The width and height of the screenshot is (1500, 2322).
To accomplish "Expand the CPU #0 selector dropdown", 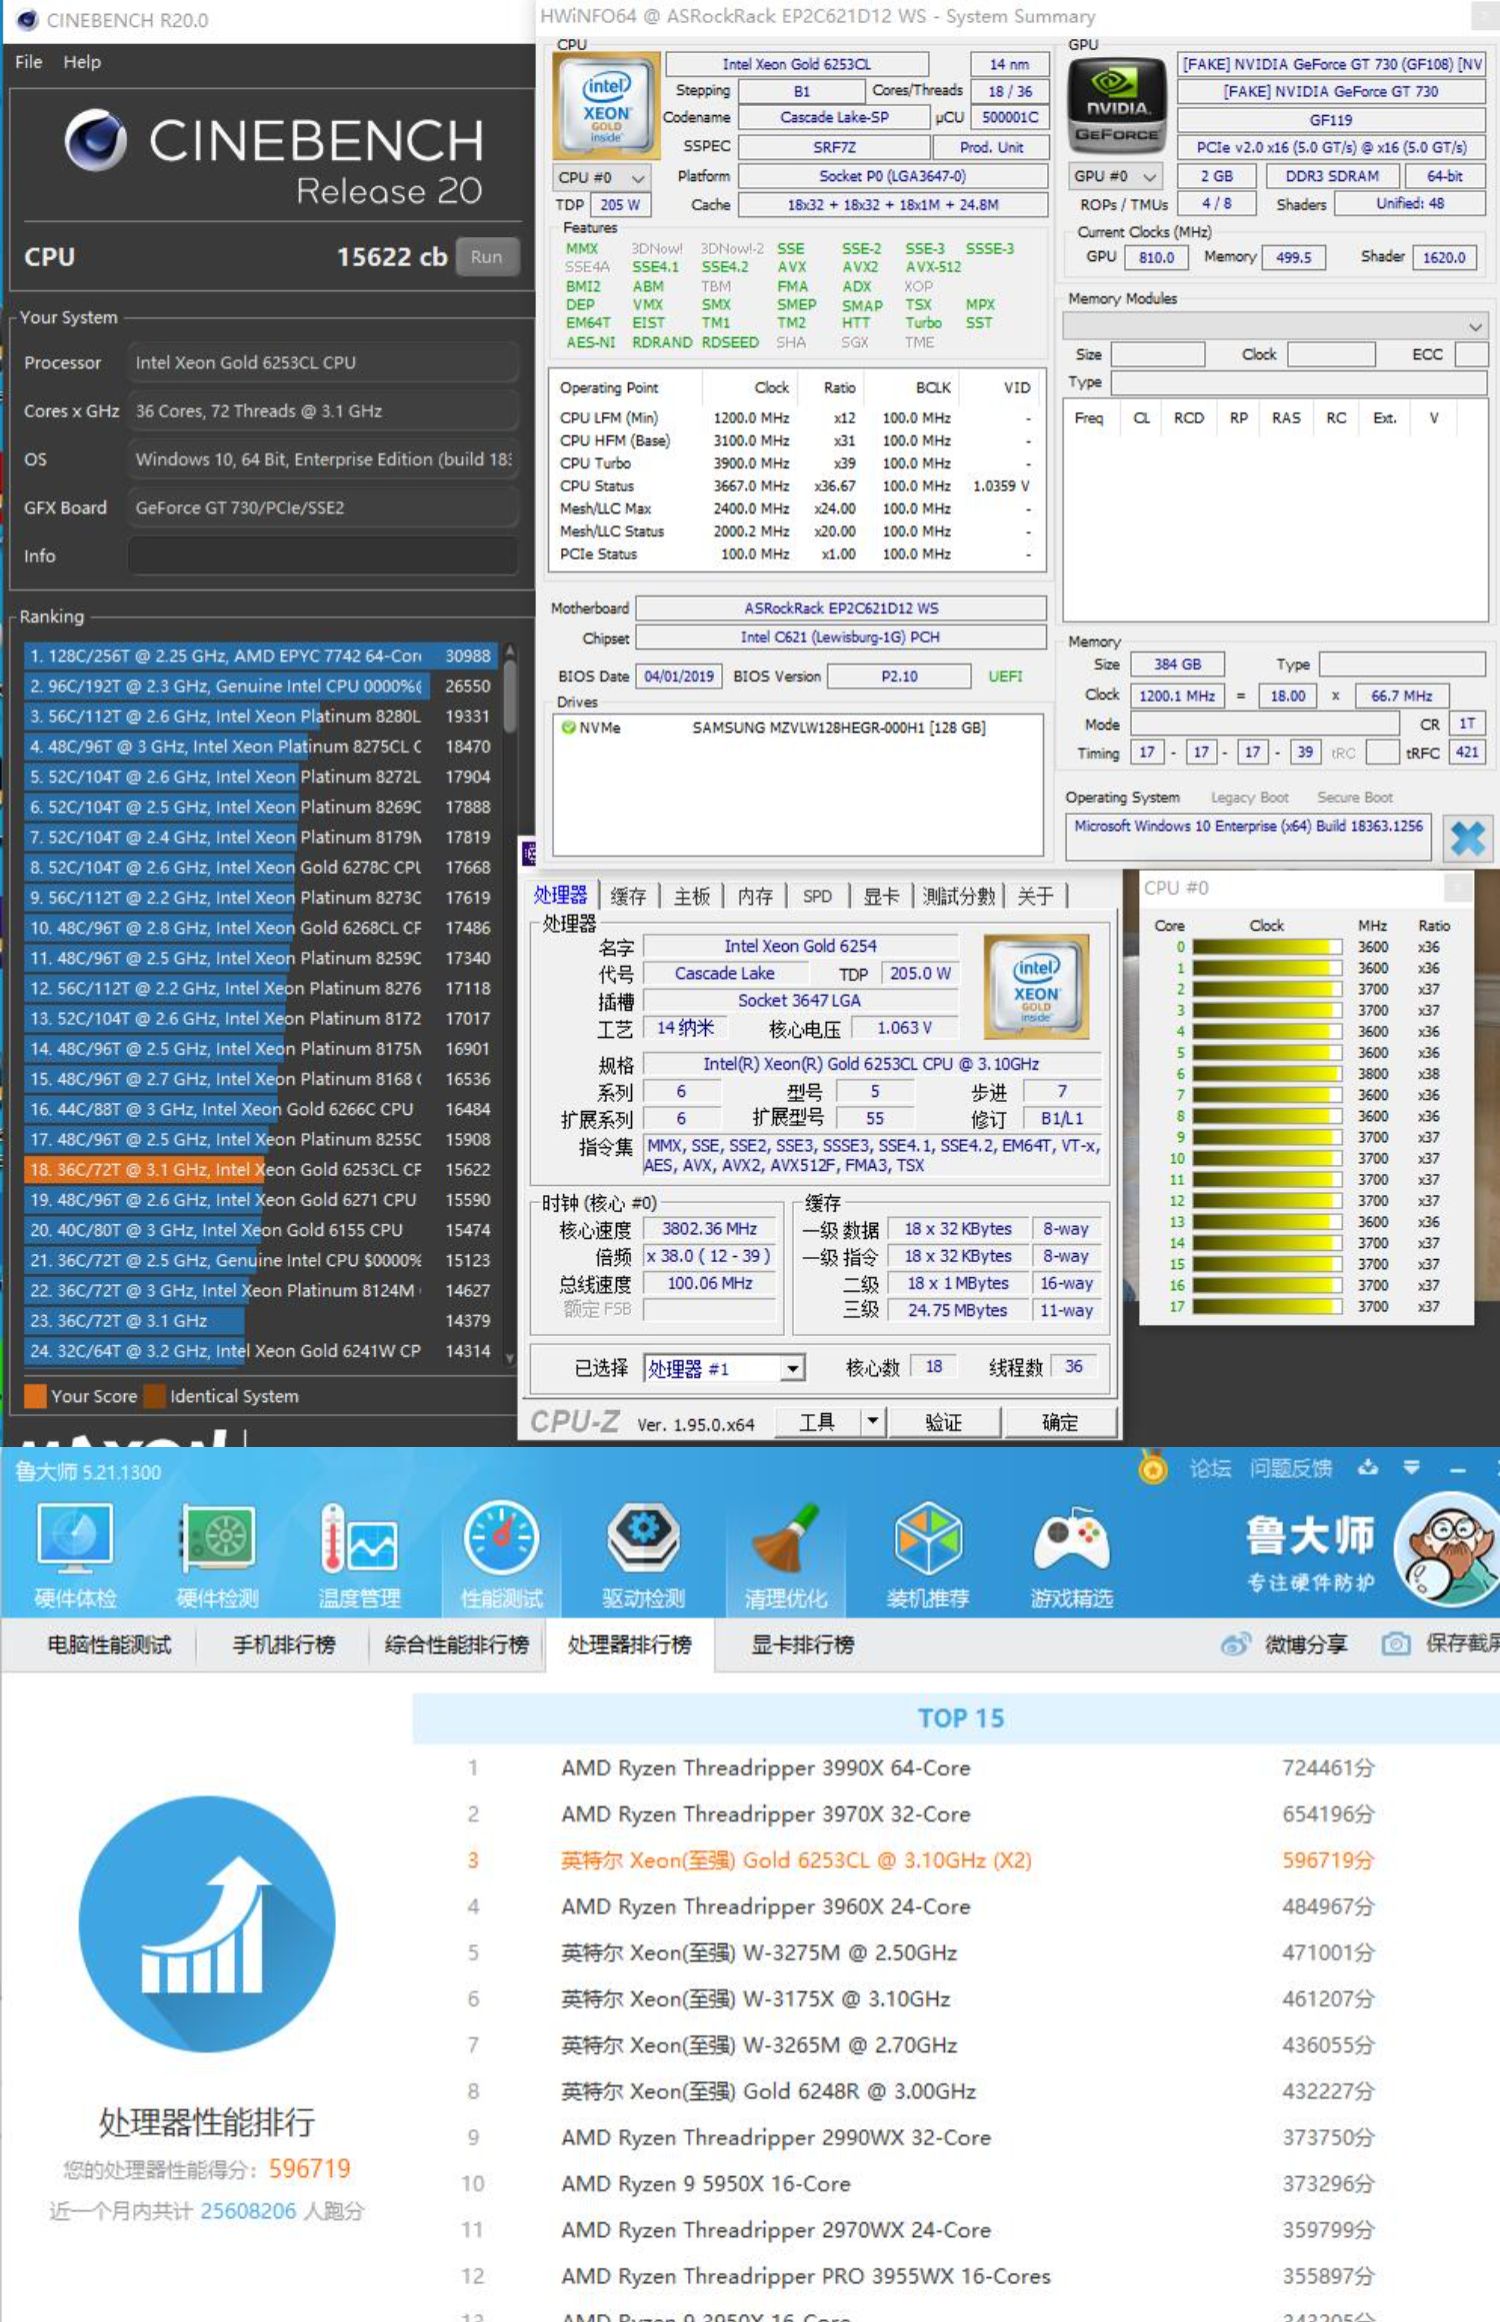I will click(x=603, y=177).
